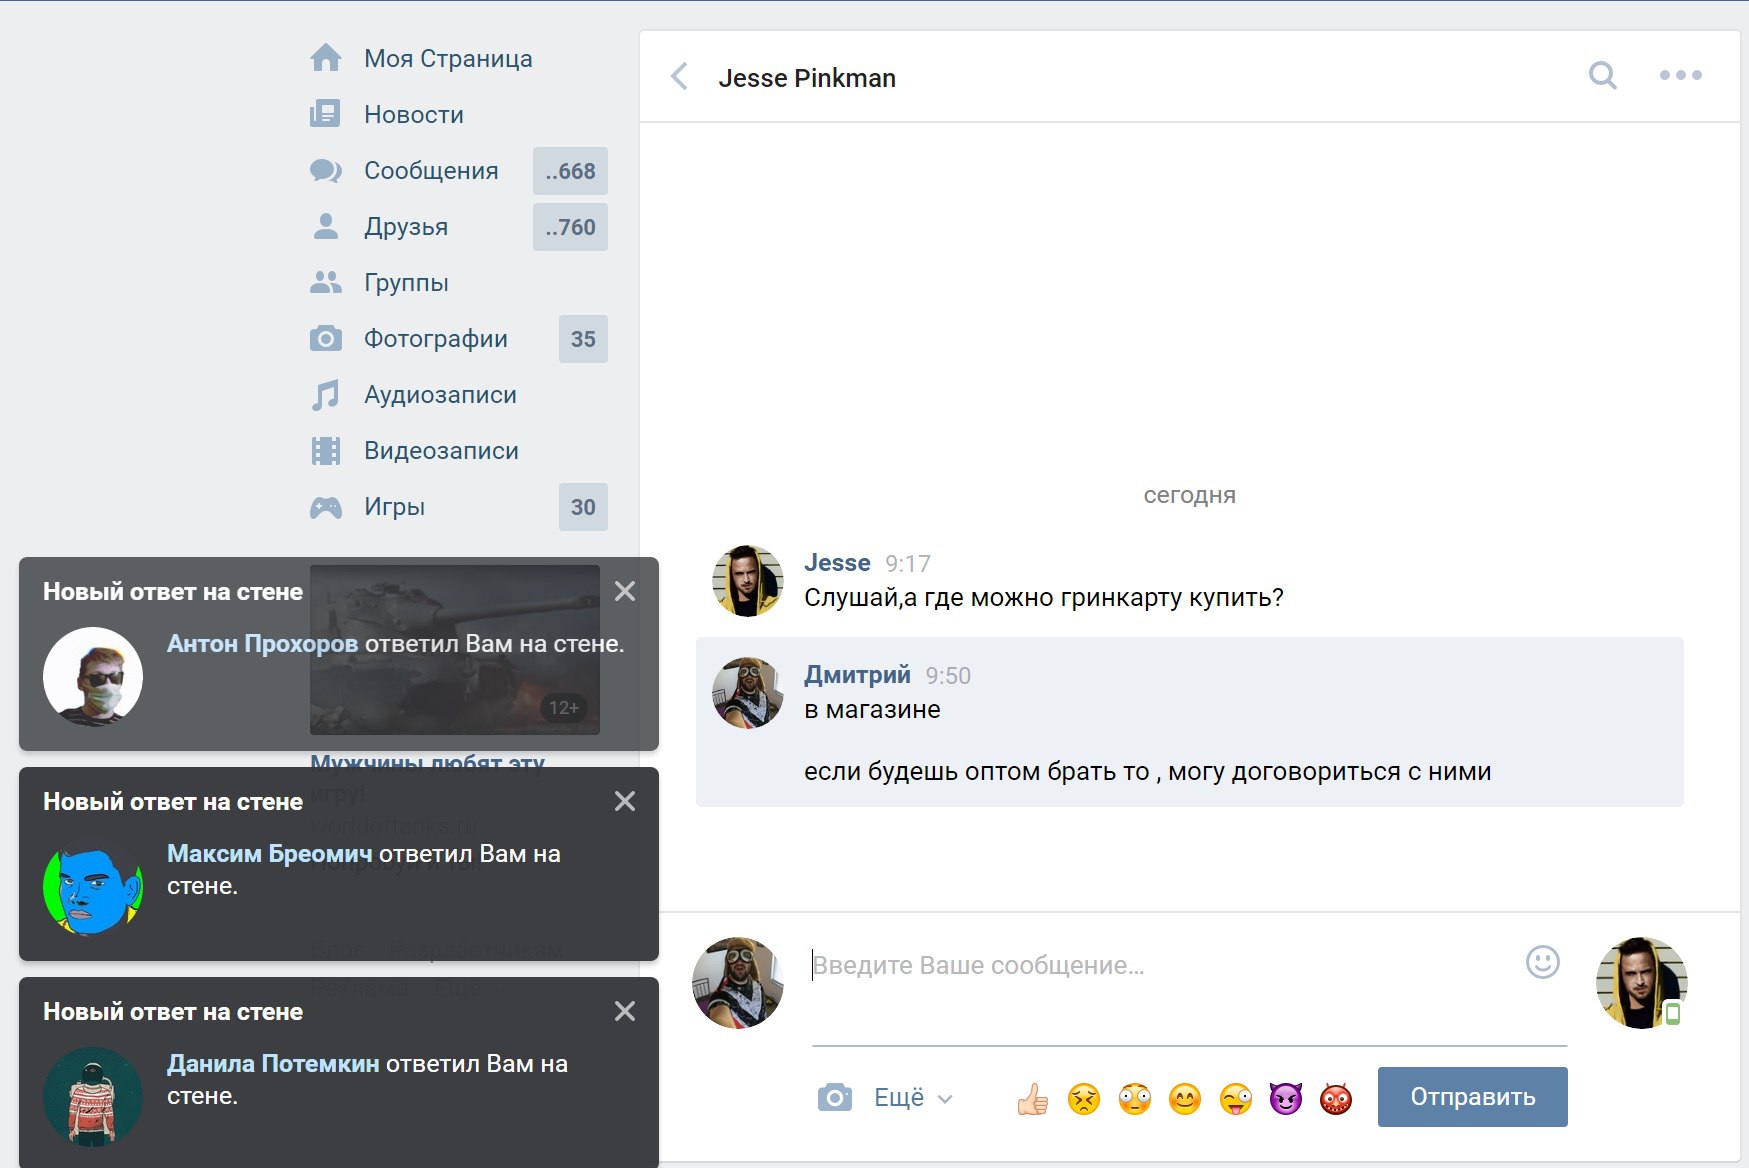The image size is (1749, 1168).
Task: Insert the smiling blushing emoji
Action: tap(1185, 1099)
